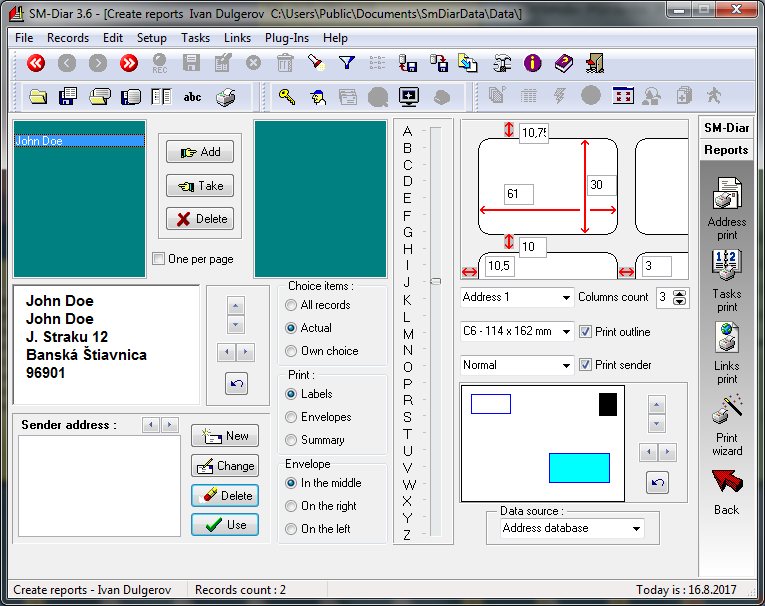The width and height of the screenshot is (765, 606).
Task: Open the File menu
Action: [x=24, y=38]
